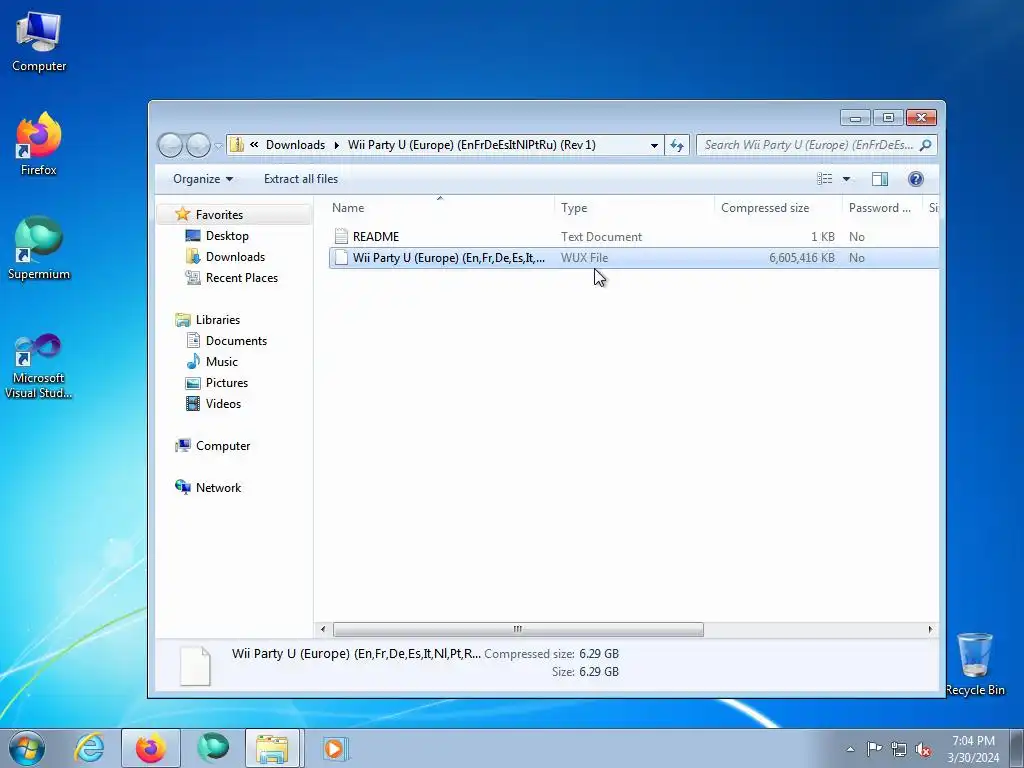Sort by the Password column header

pos(882,208)
